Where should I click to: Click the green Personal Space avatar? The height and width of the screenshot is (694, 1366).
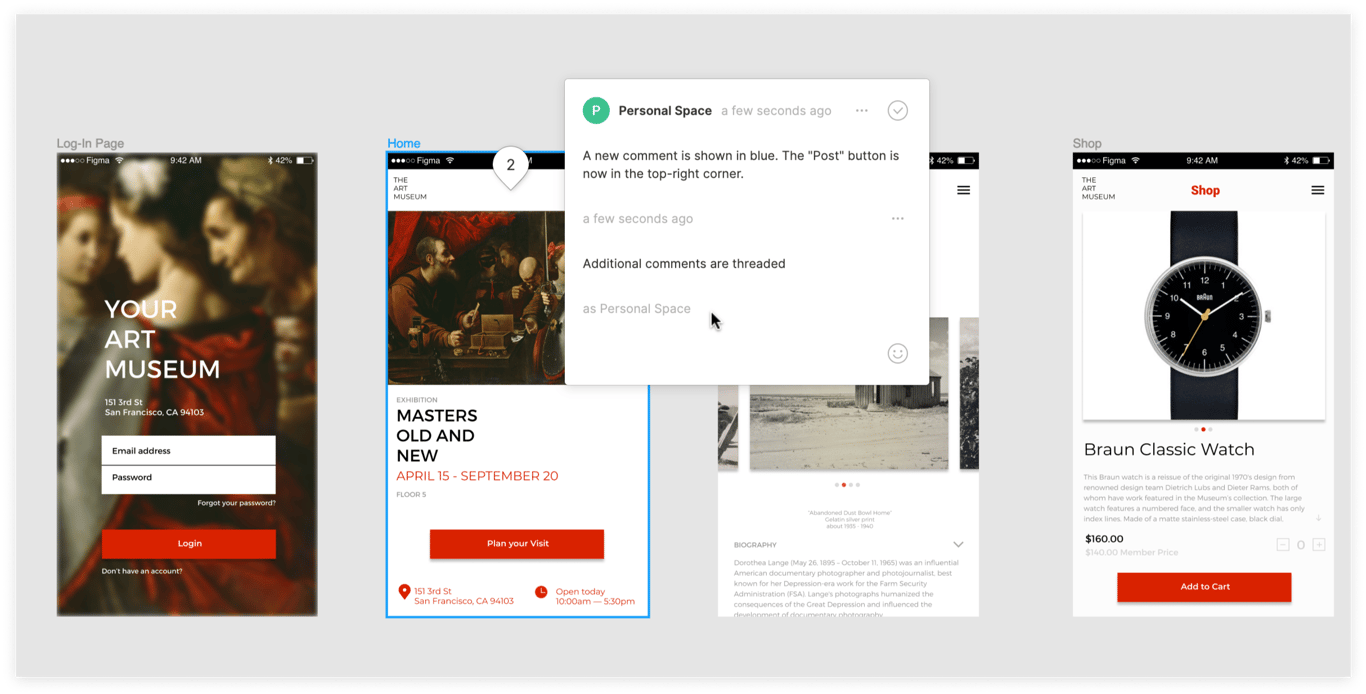pyautogui.click(x=596, y=111)
